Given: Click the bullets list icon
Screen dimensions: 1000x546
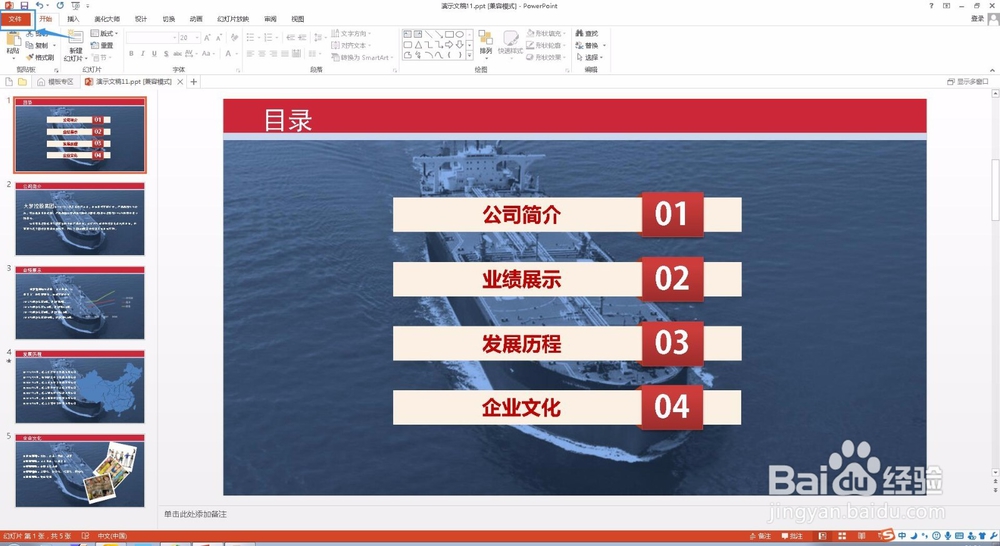Looking at the screenshot, I should 252,38.
